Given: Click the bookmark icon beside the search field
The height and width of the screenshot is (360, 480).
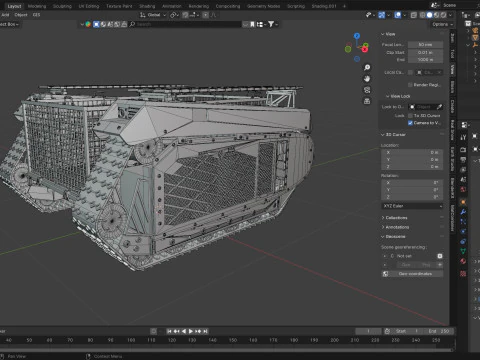Looking at the screenshot, I should coord(252,24).
